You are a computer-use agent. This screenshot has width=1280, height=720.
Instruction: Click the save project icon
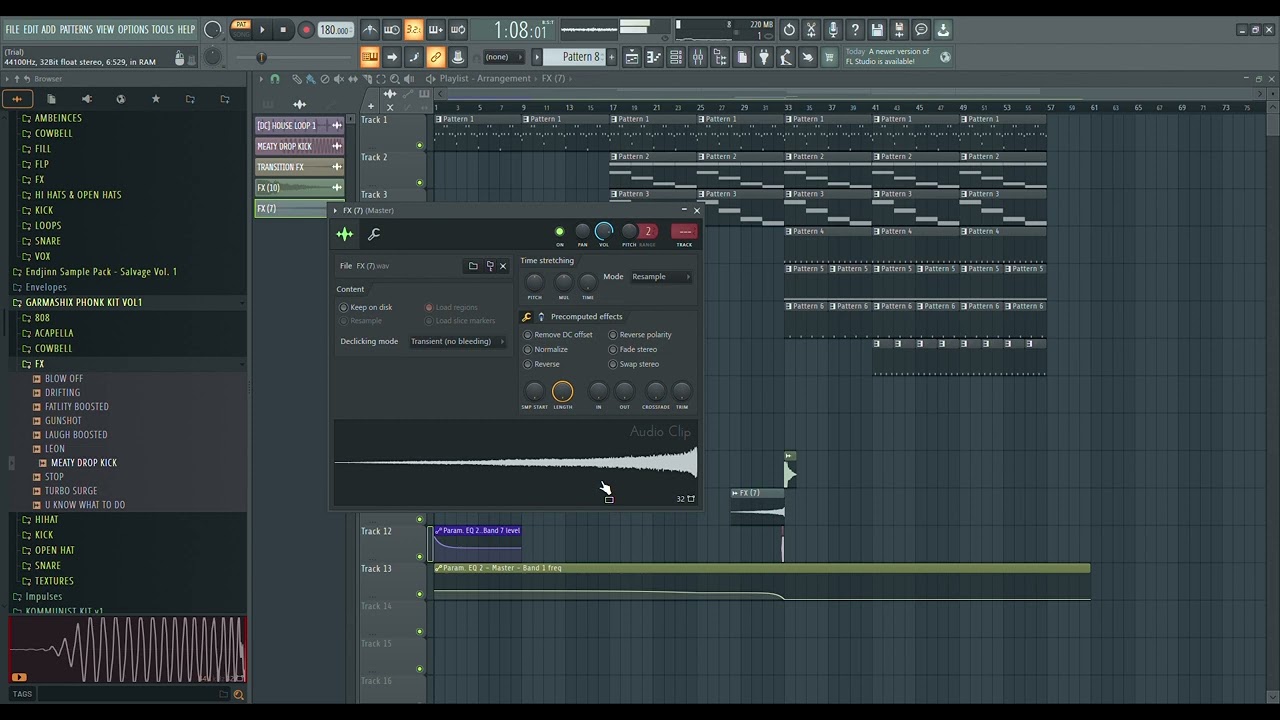coord(877,30)
